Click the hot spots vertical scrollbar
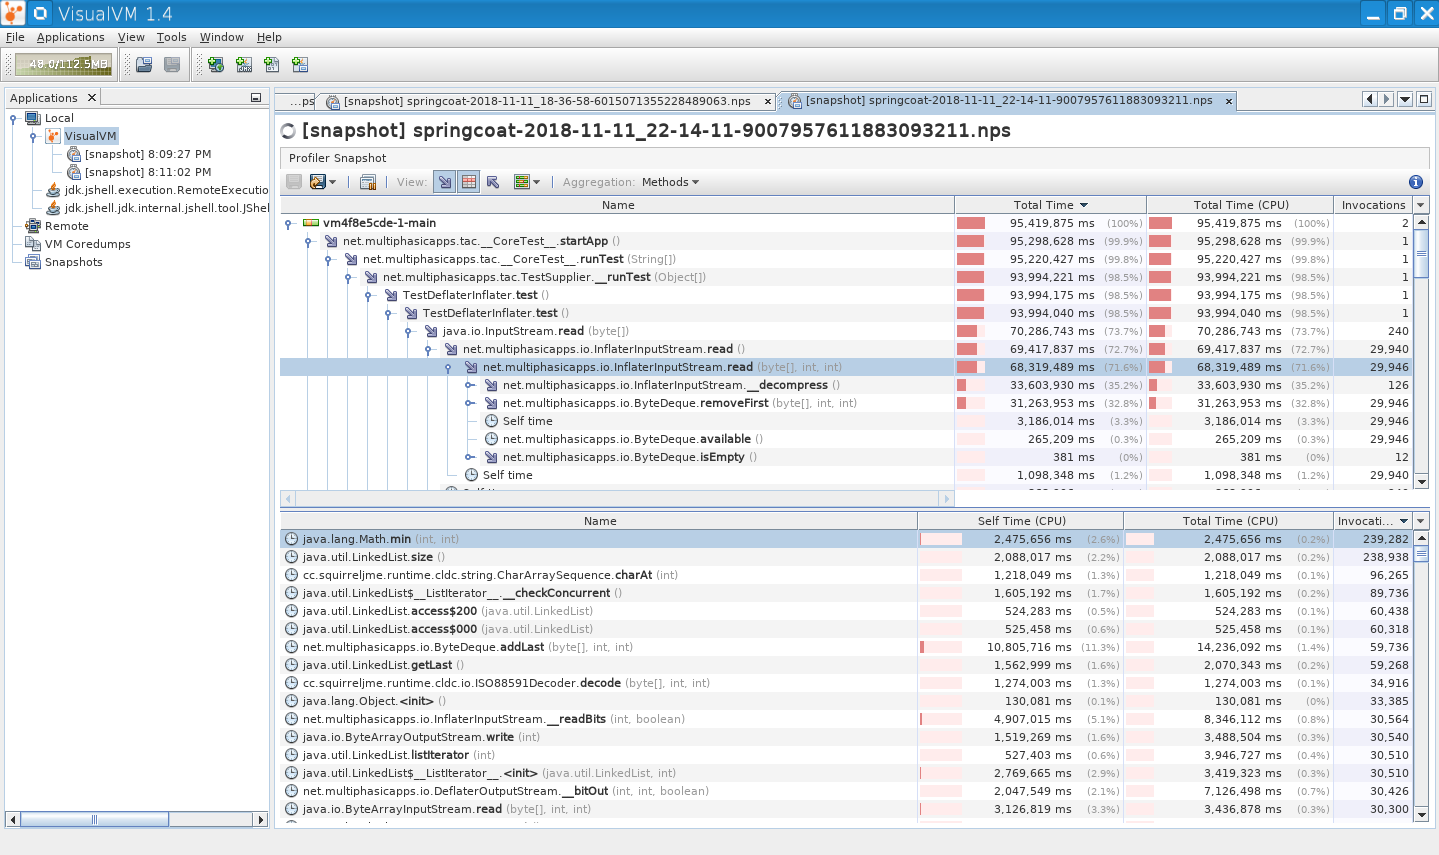Image resolution: width=1439 pixels, height=855 pixels. point(1421,676)
